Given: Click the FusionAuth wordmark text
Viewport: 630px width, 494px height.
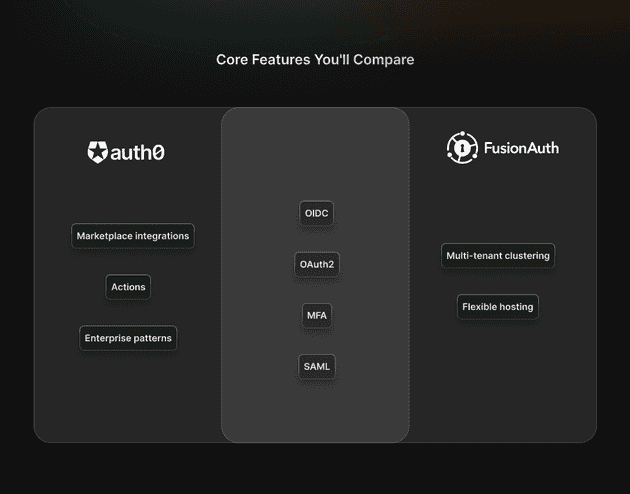Looking at the screenshot, I should (521, 148).
